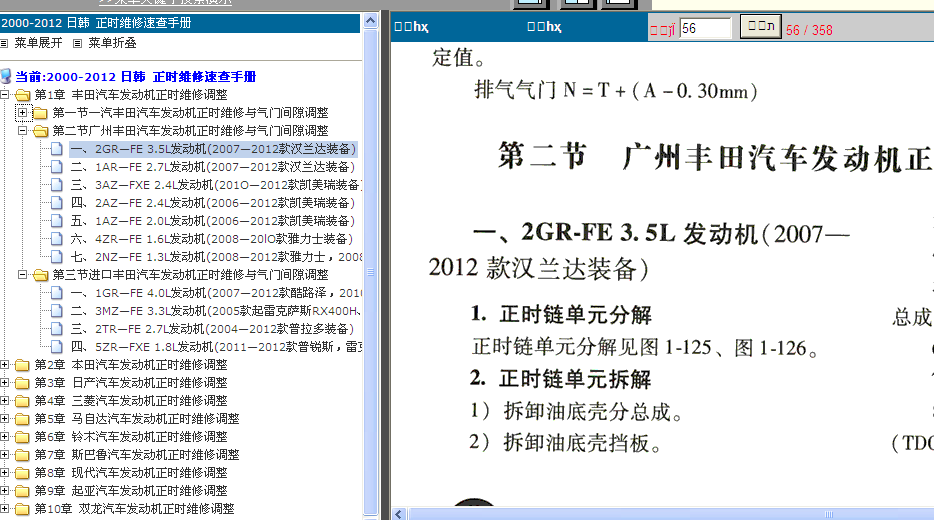The image size is (934, 520).
Task: Collapse 第三节进口丰田 section node
Action: point(23,275)
